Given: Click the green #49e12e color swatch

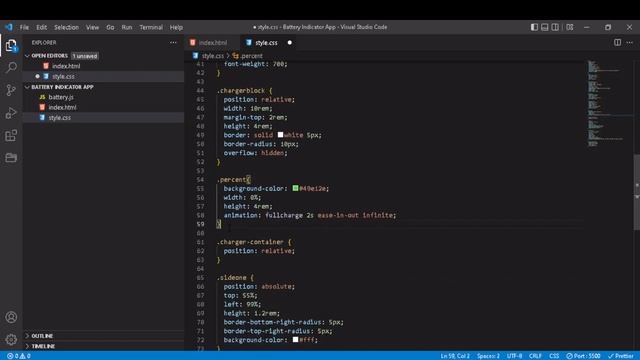Looking at the screenshot, I should click(x=296, y=188).
